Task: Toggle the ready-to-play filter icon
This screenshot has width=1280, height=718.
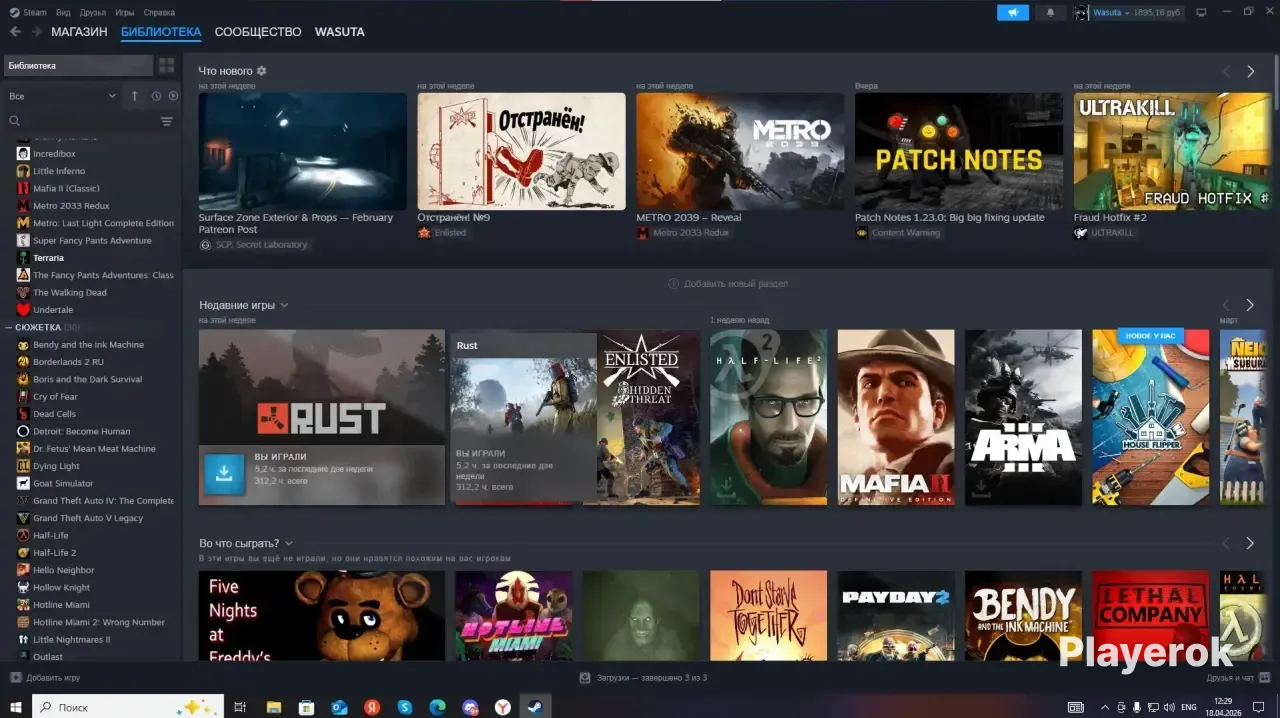Action: pos(173,96)
